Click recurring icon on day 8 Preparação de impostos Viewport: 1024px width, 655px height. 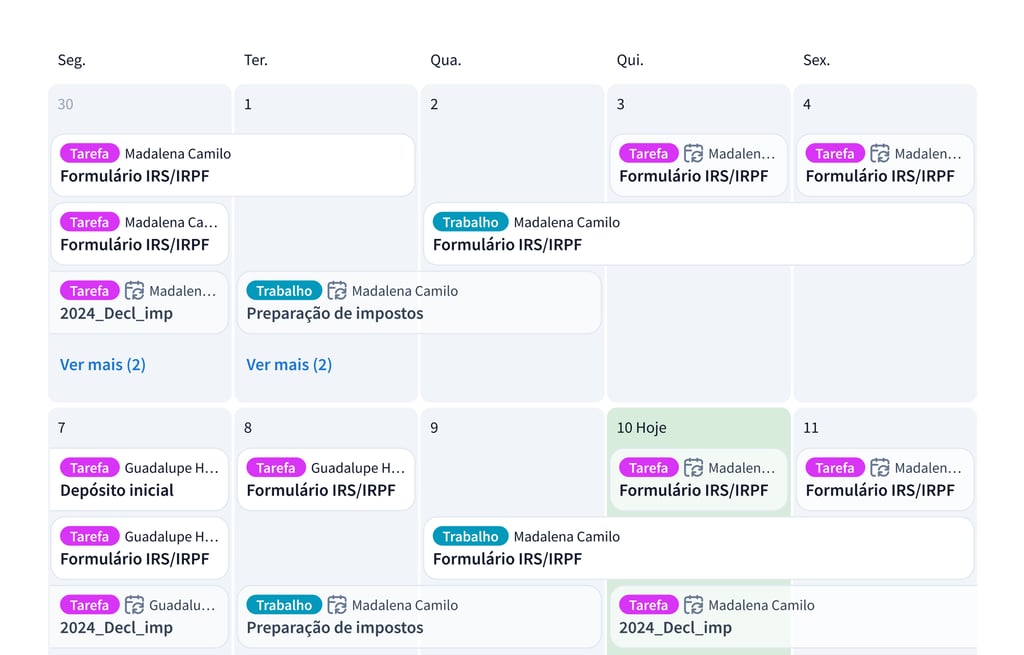click(x=337, y=605)
